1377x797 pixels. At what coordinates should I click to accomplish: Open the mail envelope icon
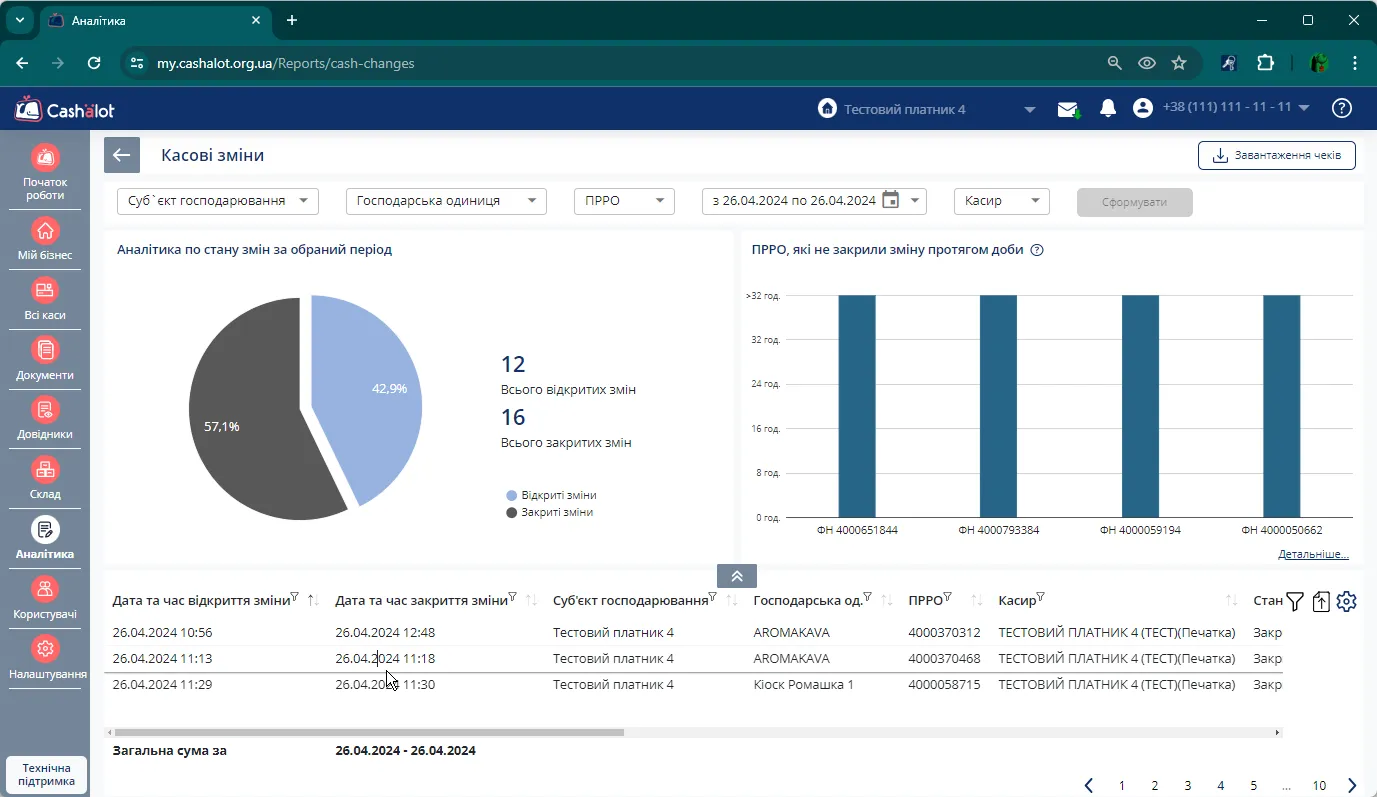click(1069, 109)
